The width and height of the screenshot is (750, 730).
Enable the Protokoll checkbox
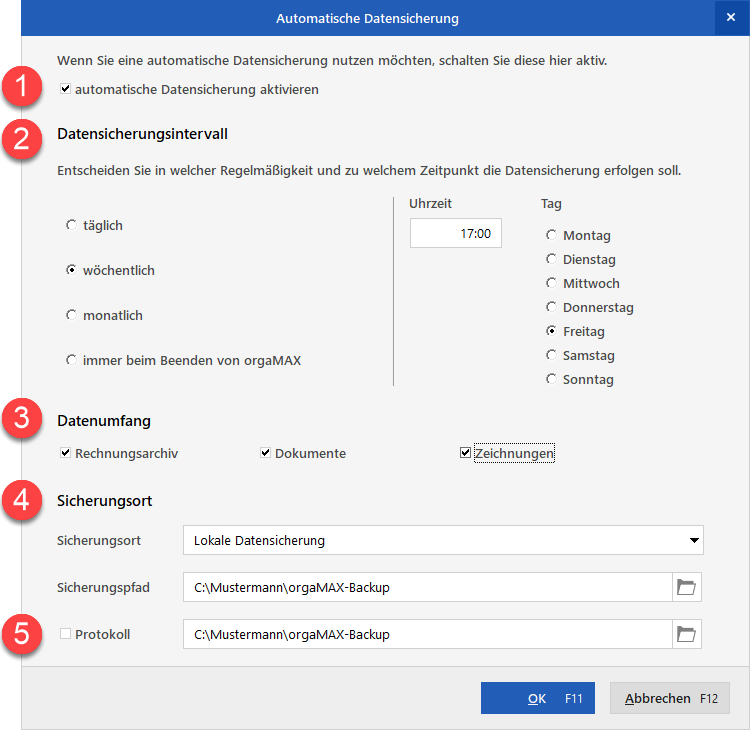coord(66,634)
